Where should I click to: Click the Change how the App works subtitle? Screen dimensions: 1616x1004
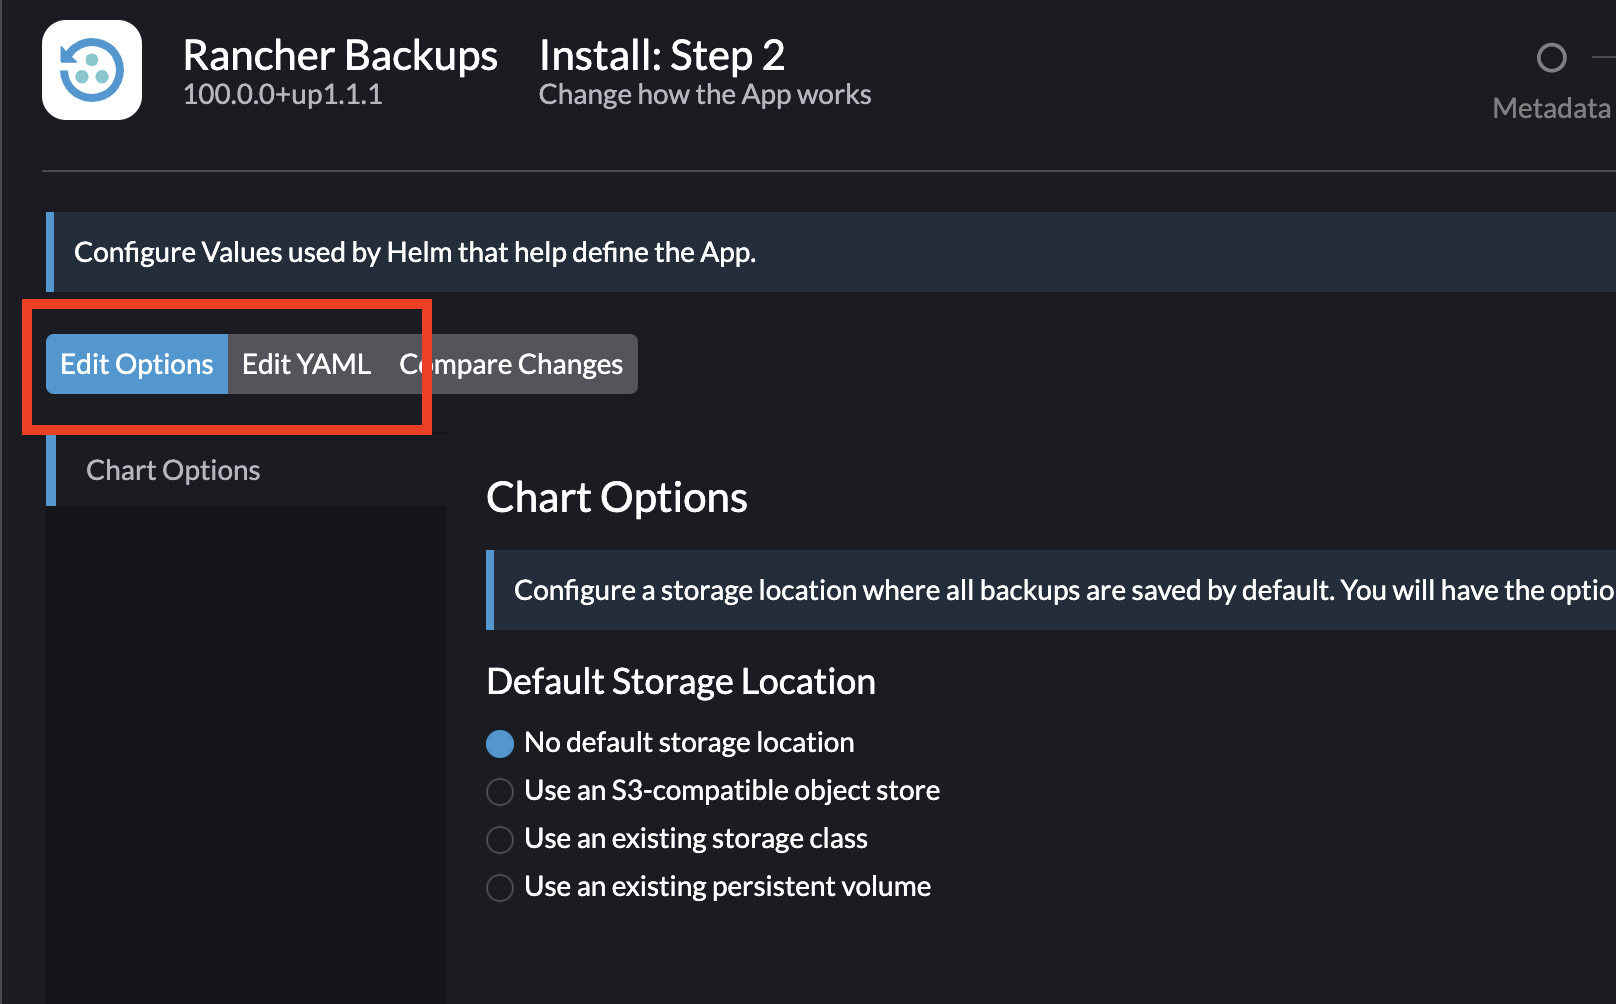pos(704,95)
